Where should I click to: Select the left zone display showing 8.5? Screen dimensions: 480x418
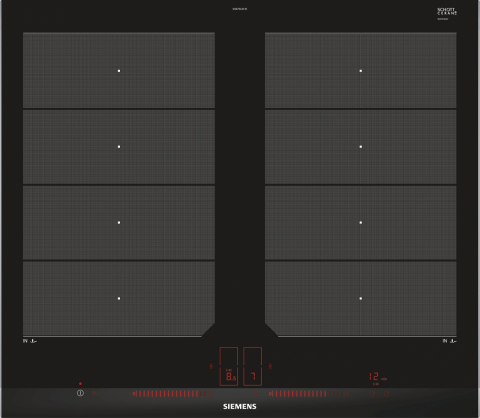[229, 366]
